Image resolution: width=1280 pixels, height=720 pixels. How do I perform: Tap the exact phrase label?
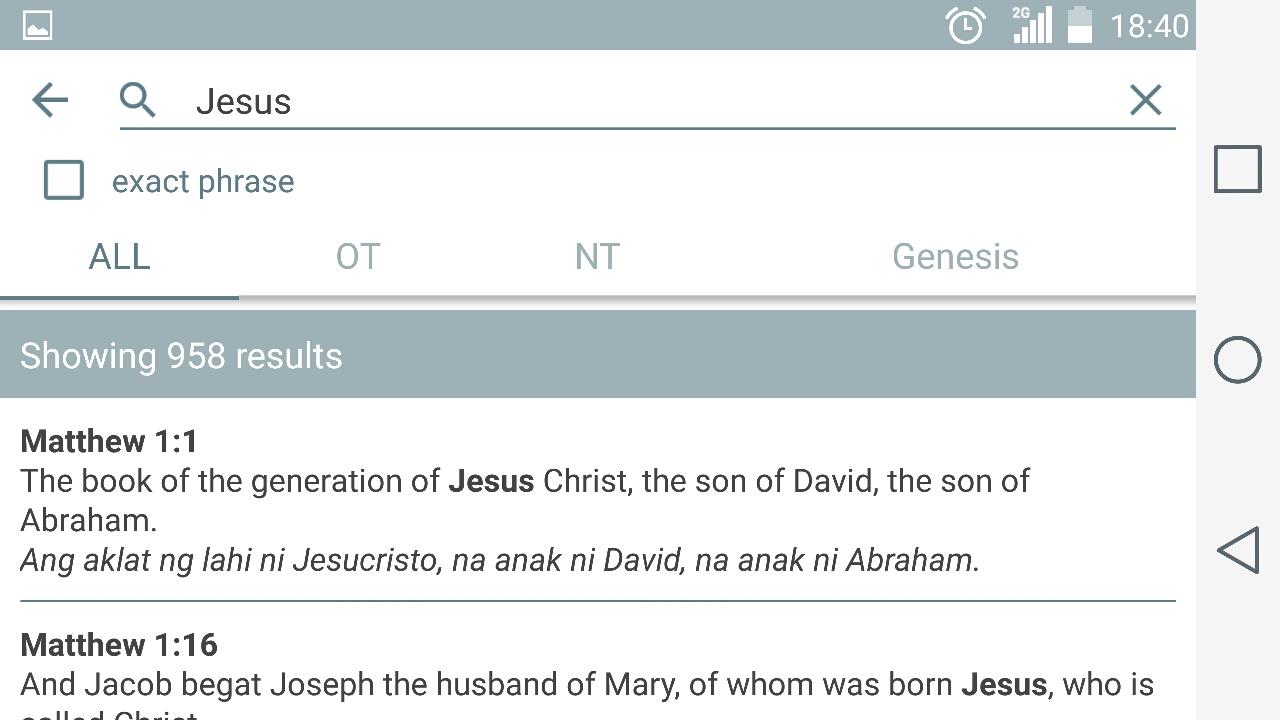pyautogui.click(x=203, y=182)
